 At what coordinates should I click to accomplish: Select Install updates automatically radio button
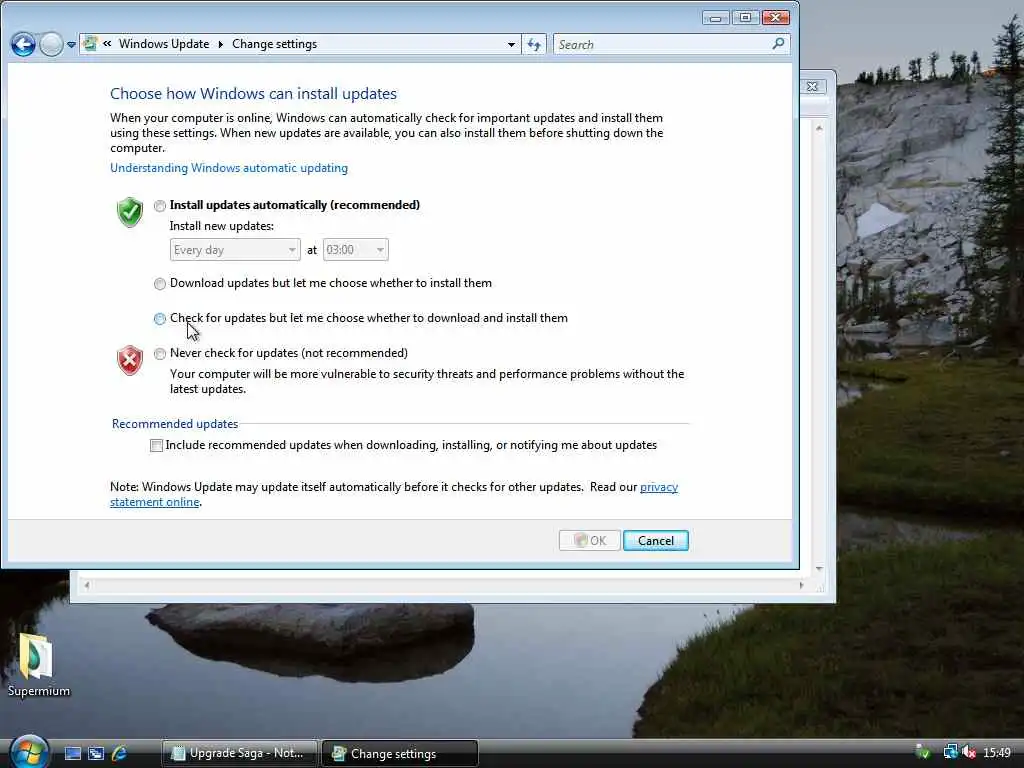pyautogui.click(x=159, y=206)
